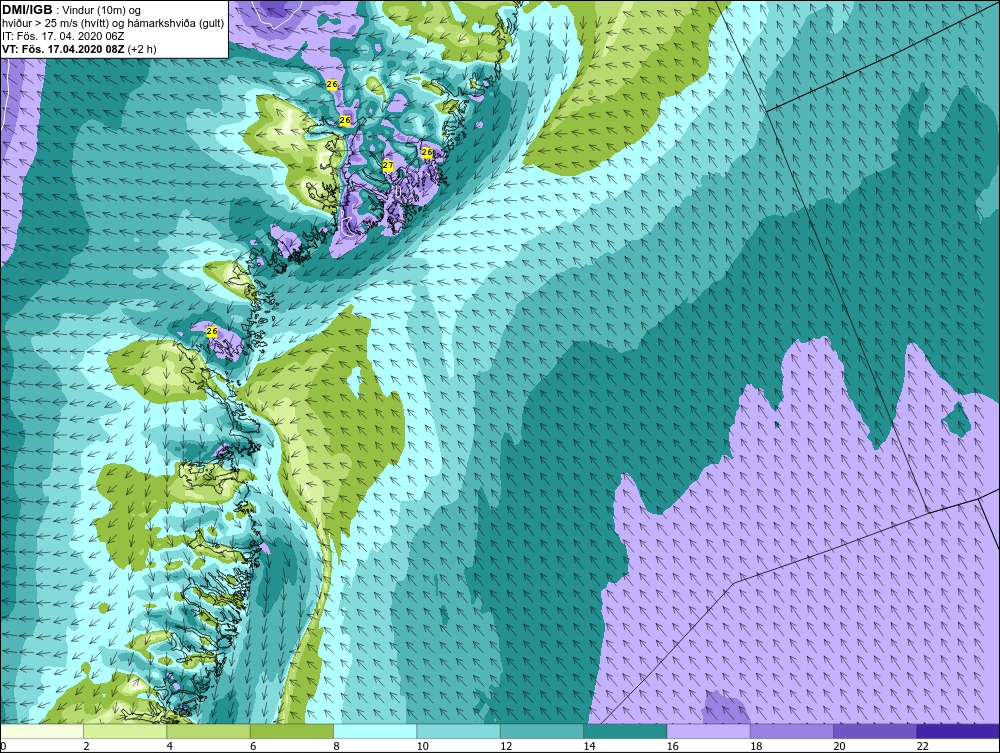Screen dimensions: 1000x753
Task: Click the 12–14 m/s legend swatch
Action: point(541,731)
